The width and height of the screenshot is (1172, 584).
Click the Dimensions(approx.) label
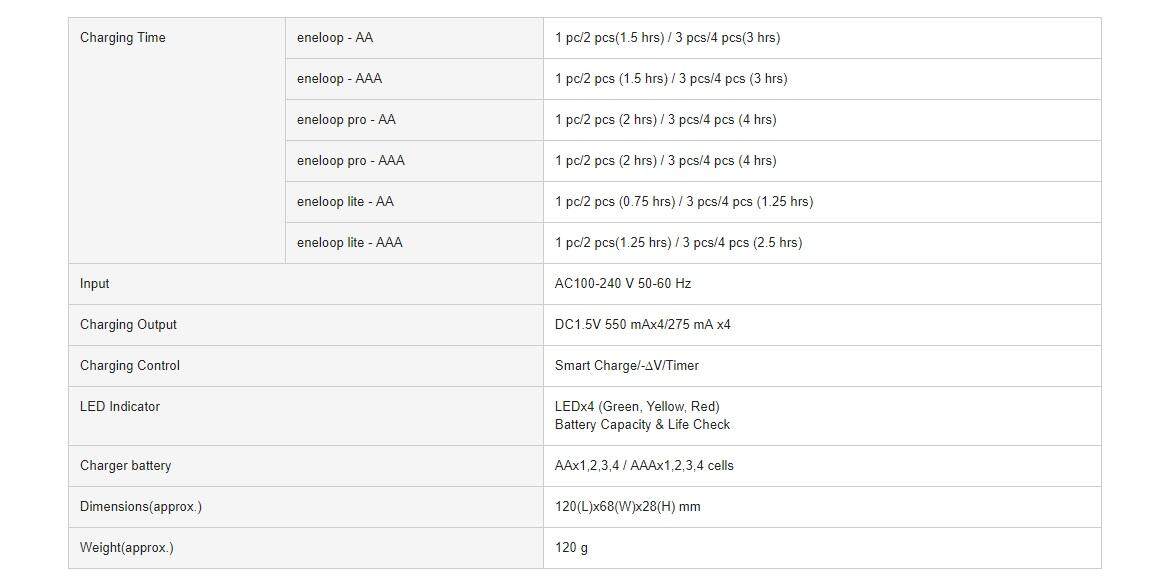click(141, 507)
